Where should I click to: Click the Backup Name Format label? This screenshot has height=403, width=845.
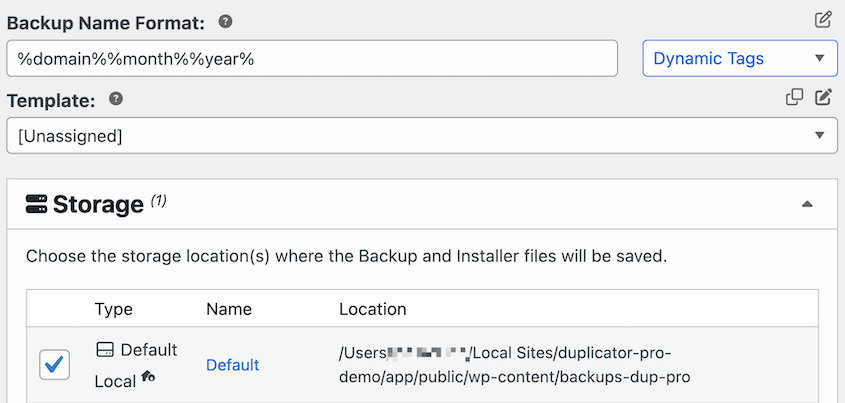[106, 23]
